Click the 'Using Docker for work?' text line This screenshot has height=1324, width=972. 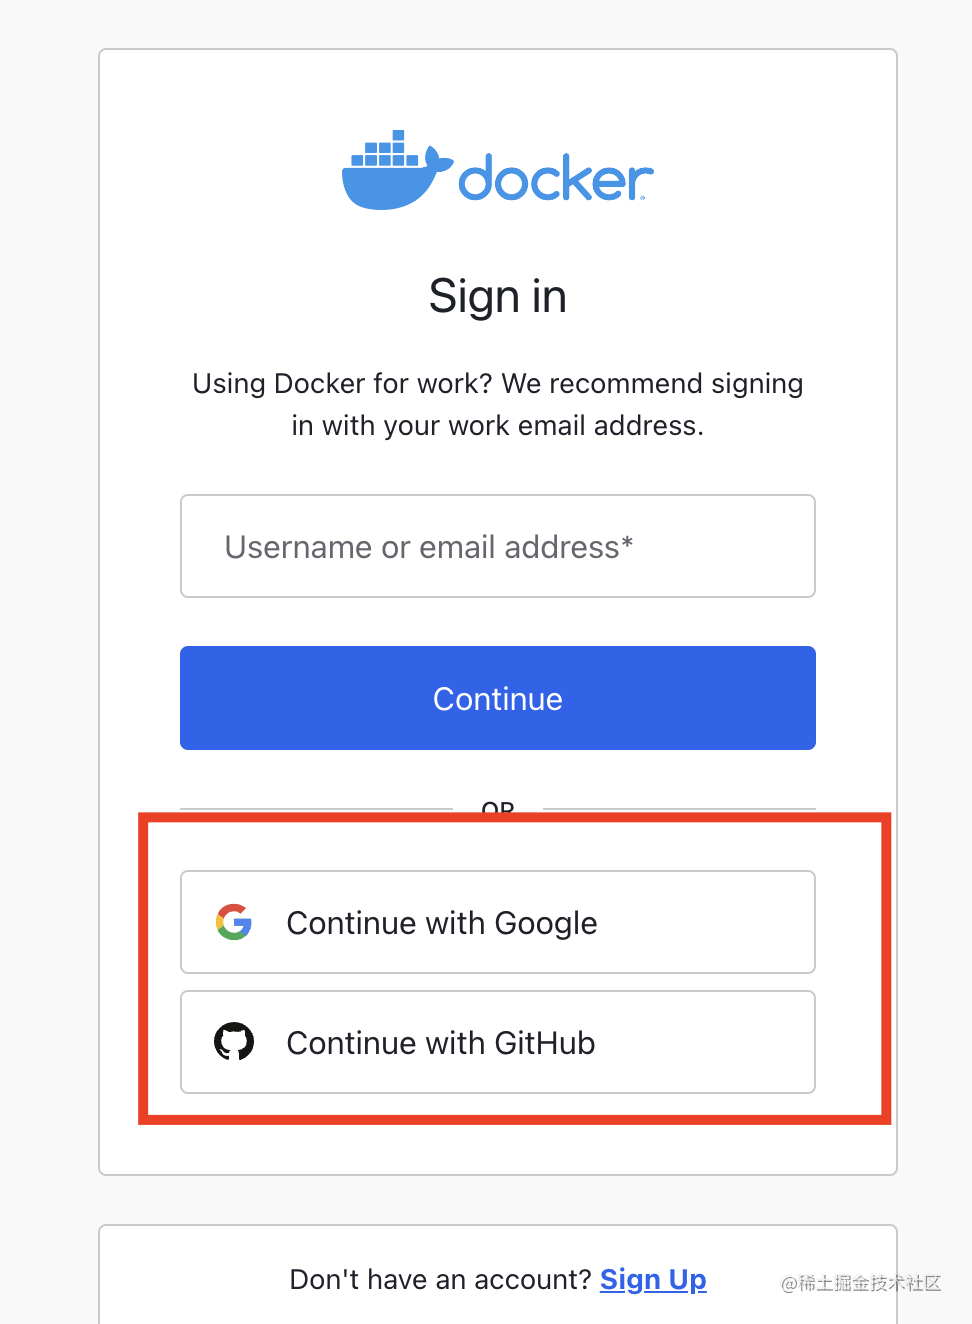[498, 384]
